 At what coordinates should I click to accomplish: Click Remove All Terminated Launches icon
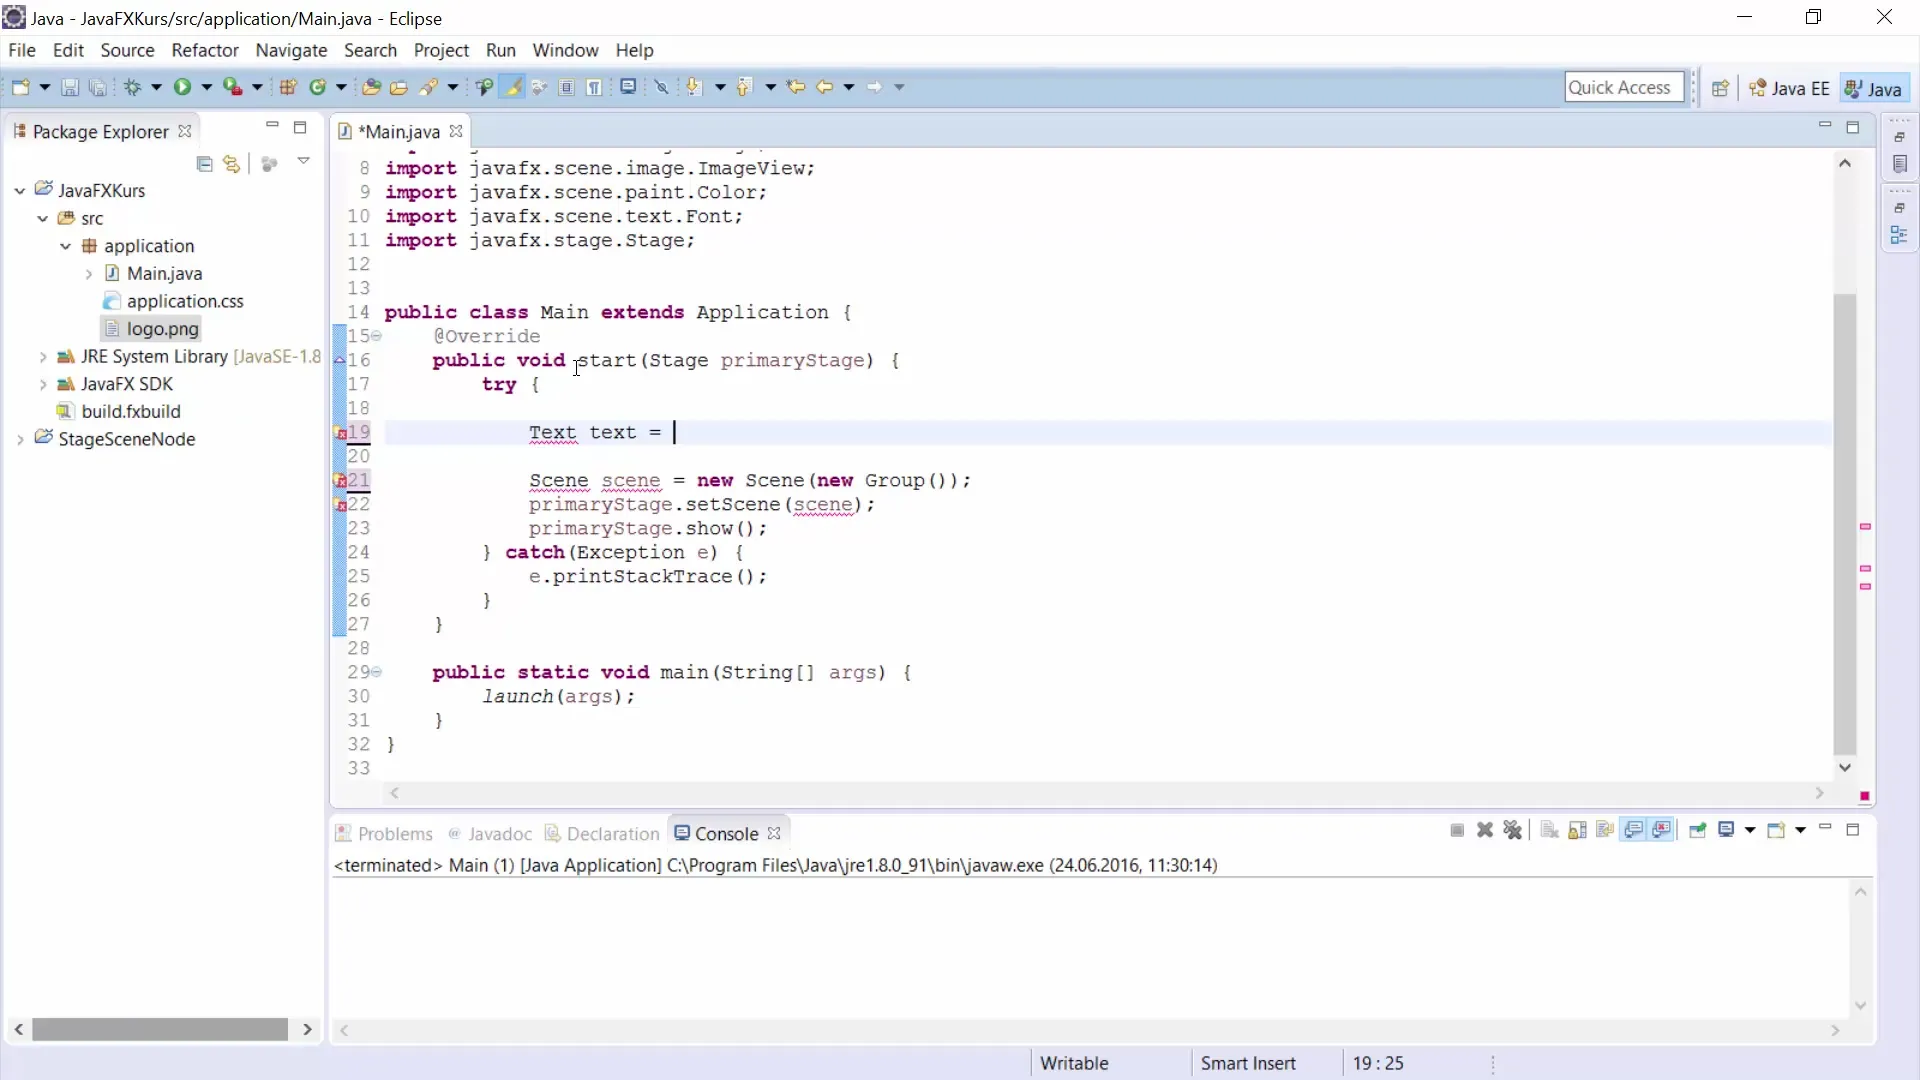point(1513,830)
